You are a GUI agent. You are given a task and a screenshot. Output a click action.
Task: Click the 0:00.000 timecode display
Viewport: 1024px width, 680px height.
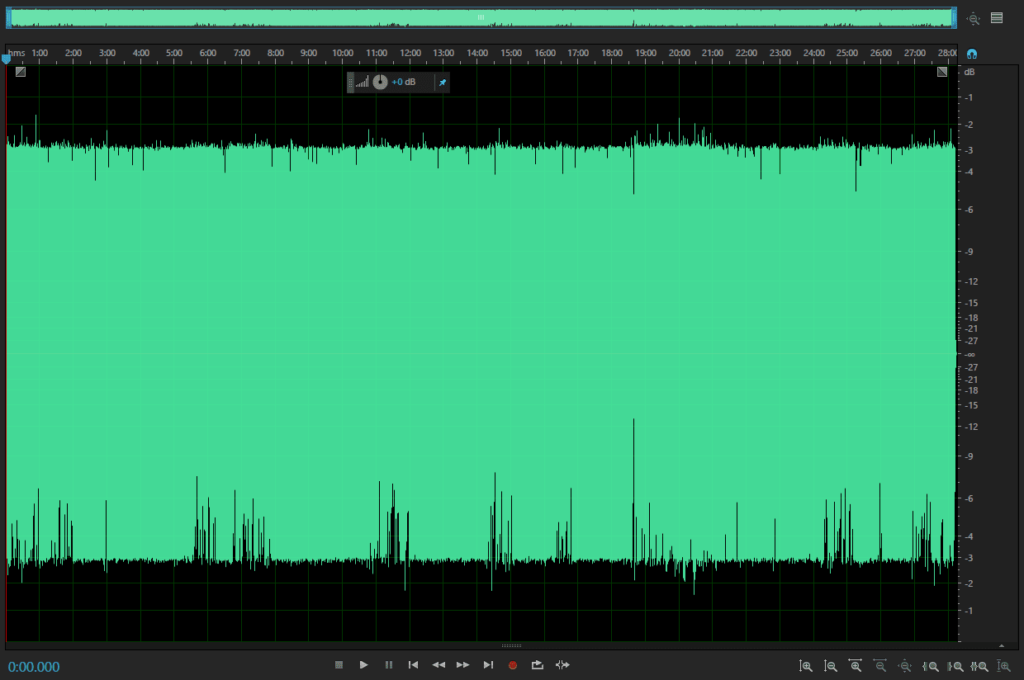coord(34,667)
